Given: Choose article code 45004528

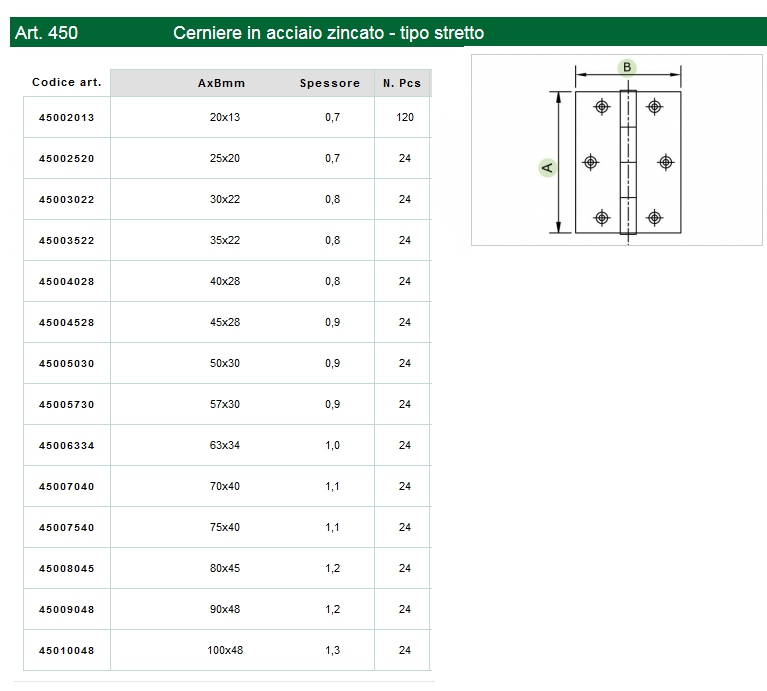Looking at the screenshot, I should pyautogui.click(x=66, y=322).
